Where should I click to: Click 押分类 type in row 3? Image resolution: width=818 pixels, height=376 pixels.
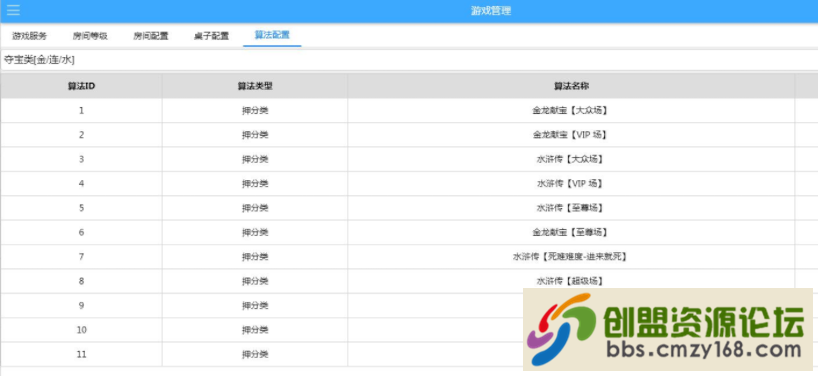click(255, 159)
